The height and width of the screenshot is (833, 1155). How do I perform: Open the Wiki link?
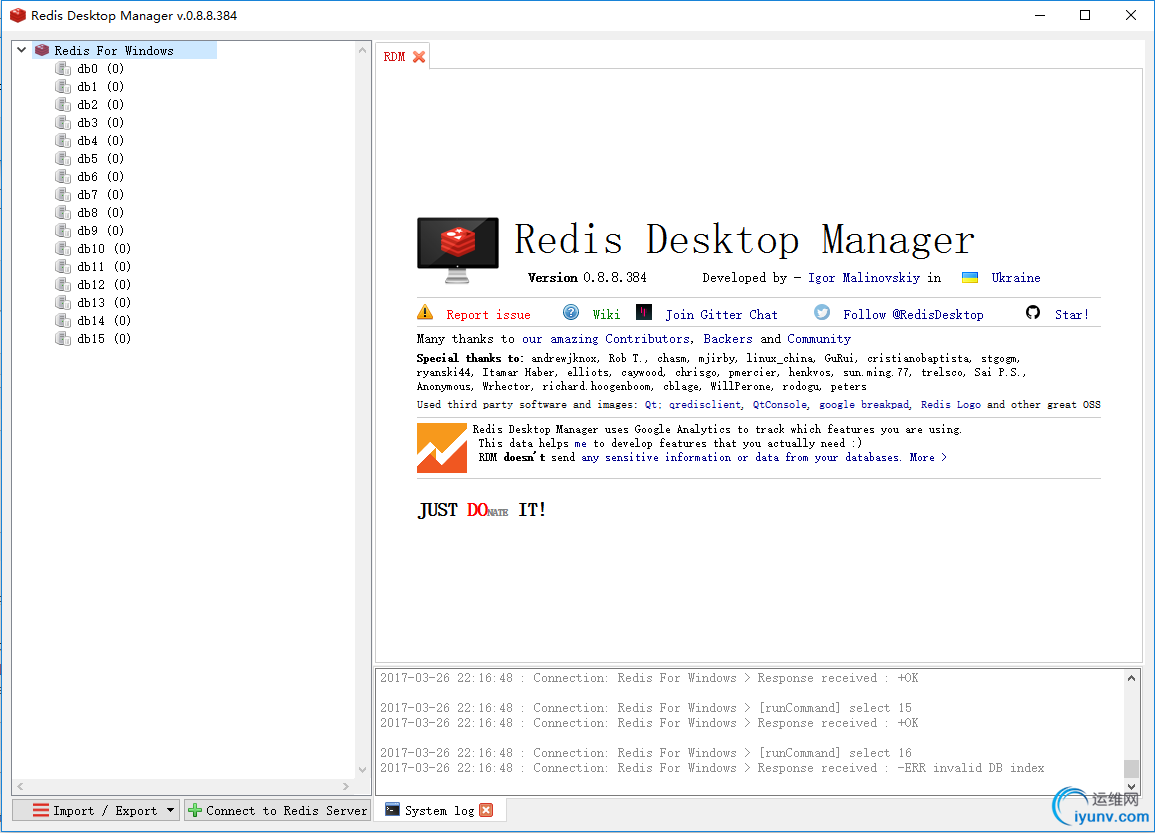(x=606, y=314)
